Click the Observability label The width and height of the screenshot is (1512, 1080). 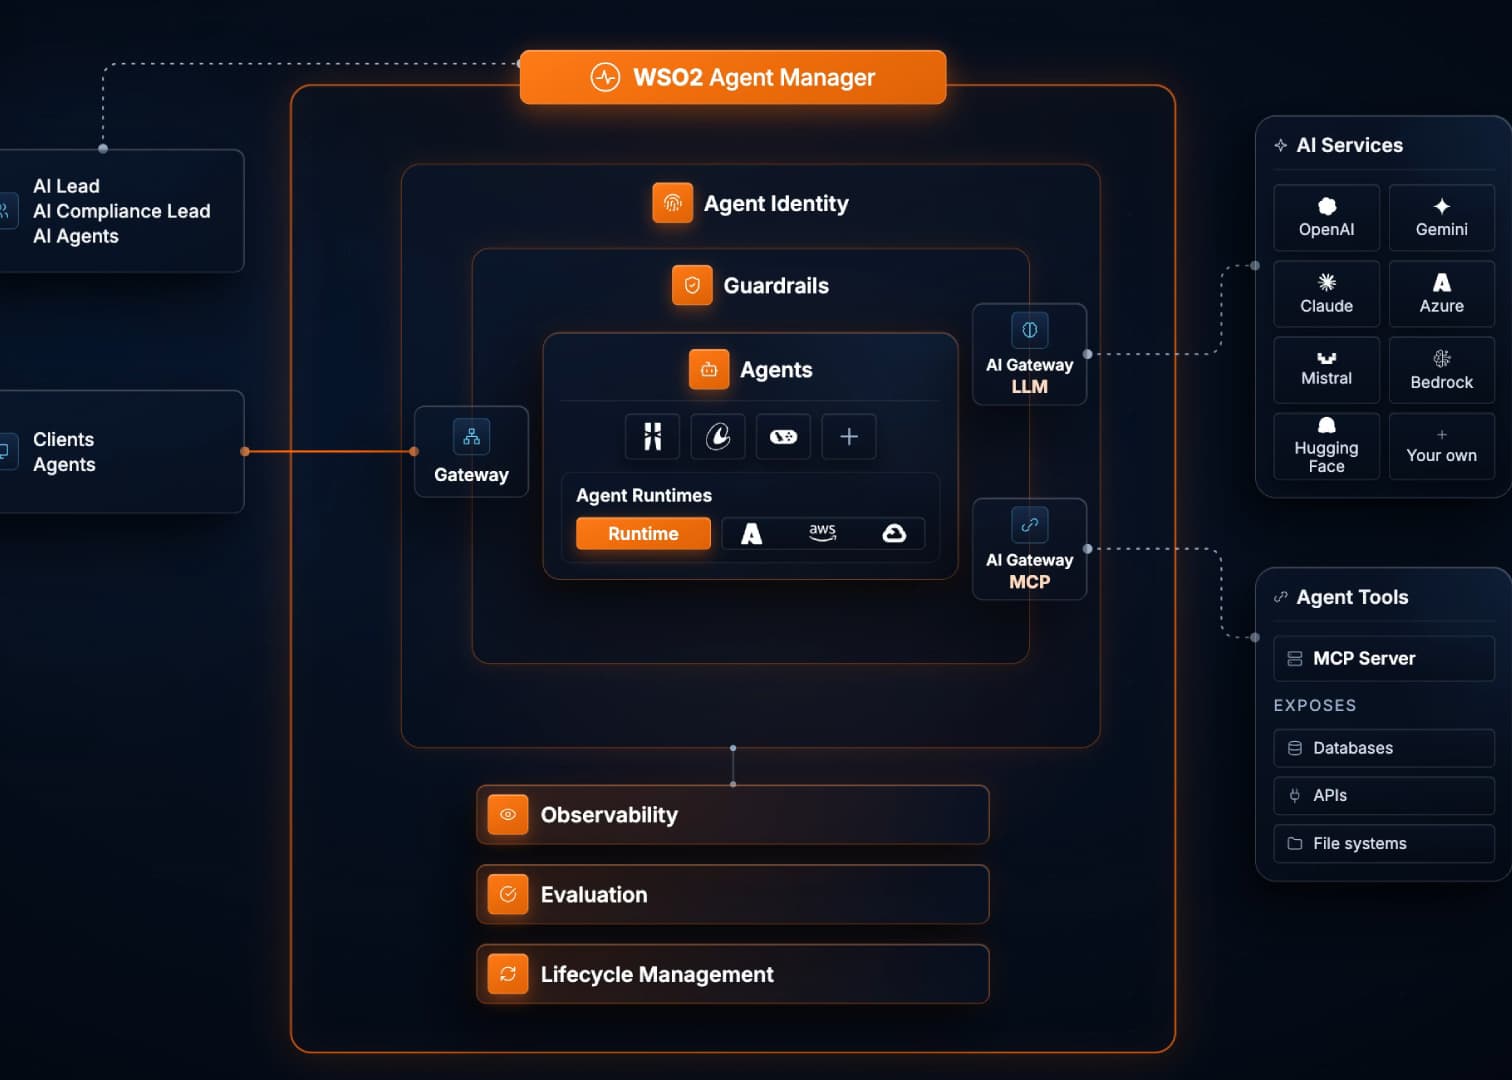(x=609, y=815)
